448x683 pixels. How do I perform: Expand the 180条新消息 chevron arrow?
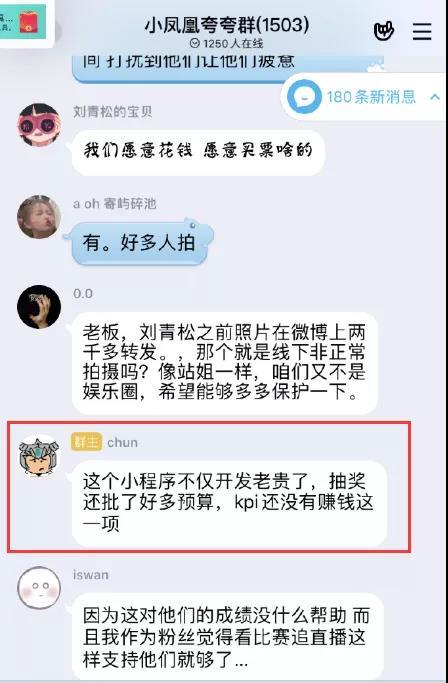coord(434,97)
